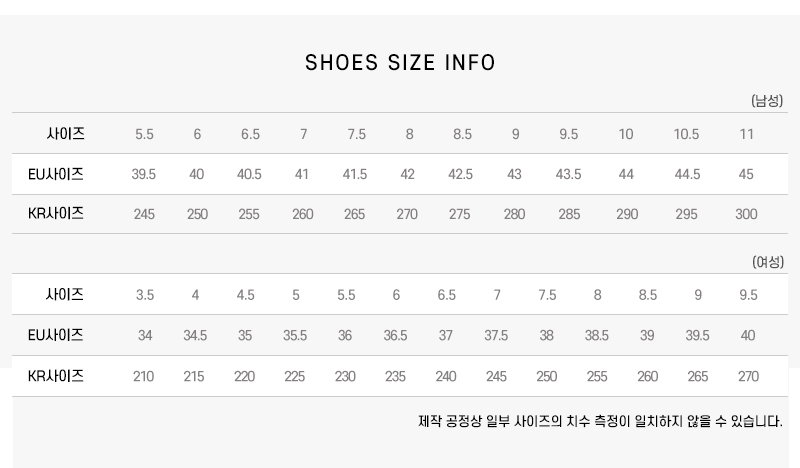This screenshot has width=800, height=468.
Task: Choose KR size 210 cell
Action: click(144, 376)
